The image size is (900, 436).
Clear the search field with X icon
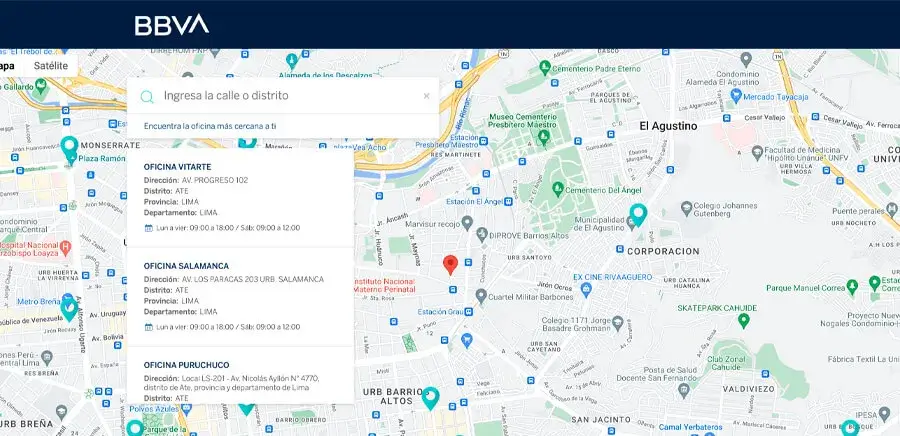[426, 96]
